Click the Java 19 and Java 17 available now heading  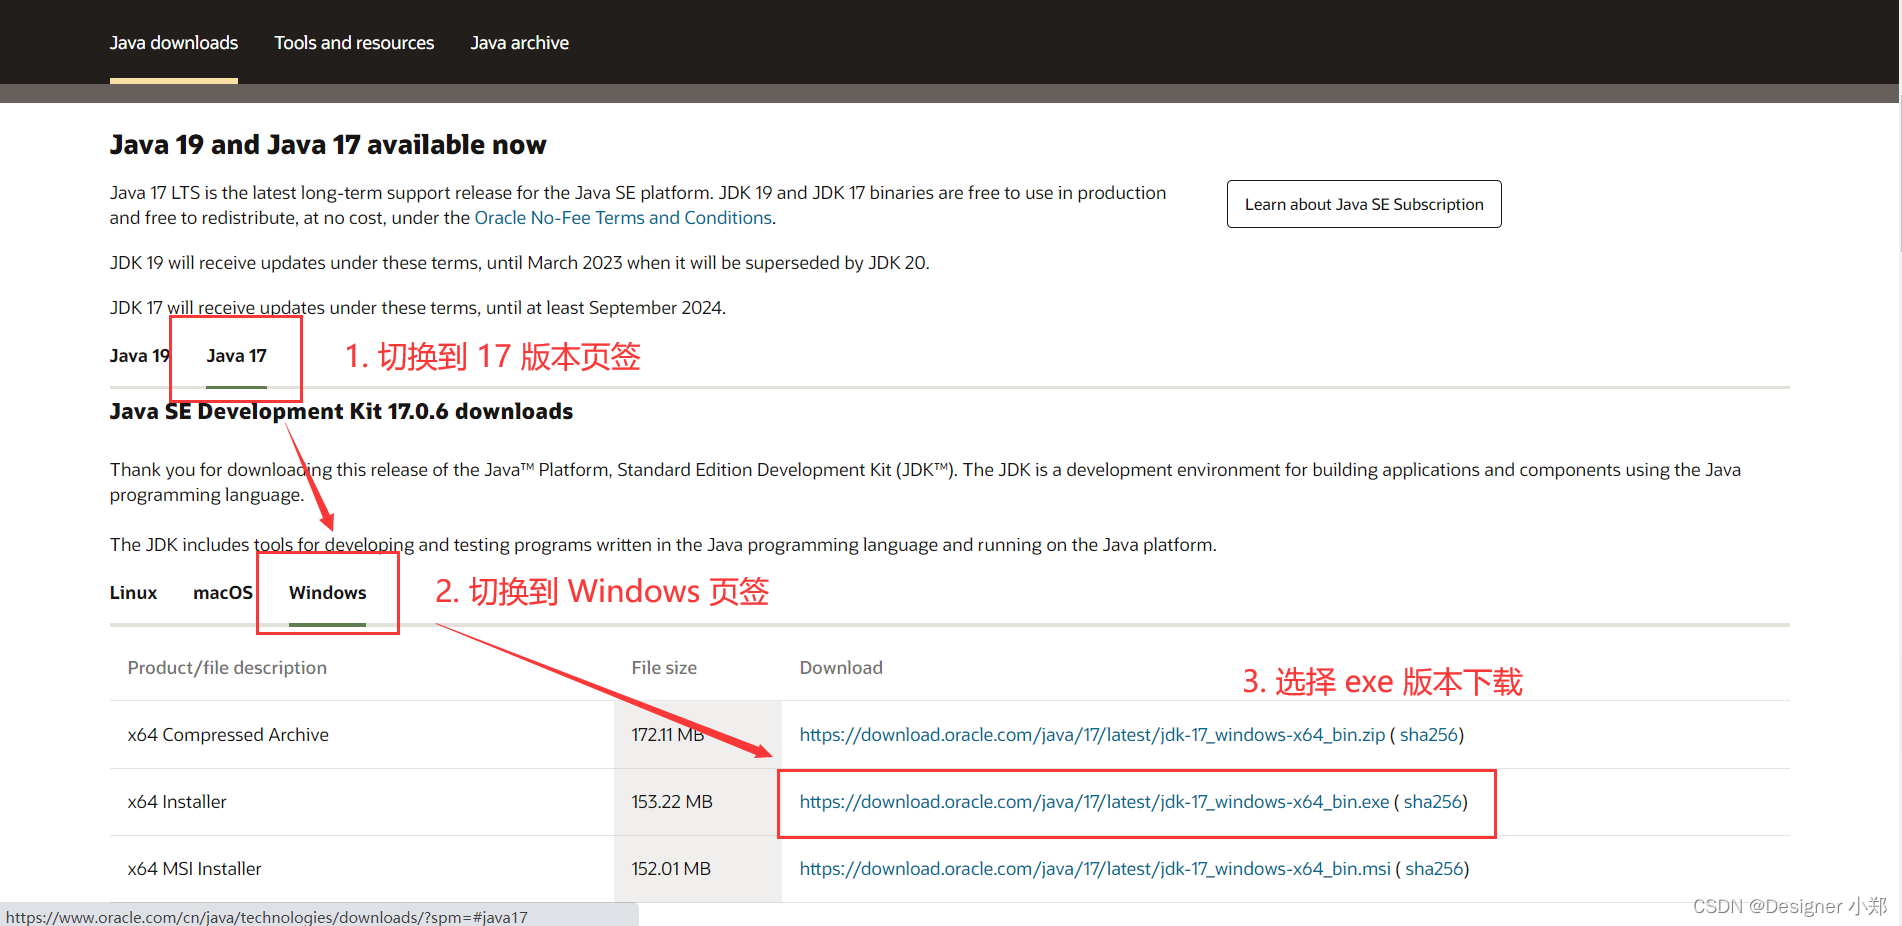point(328,145)
